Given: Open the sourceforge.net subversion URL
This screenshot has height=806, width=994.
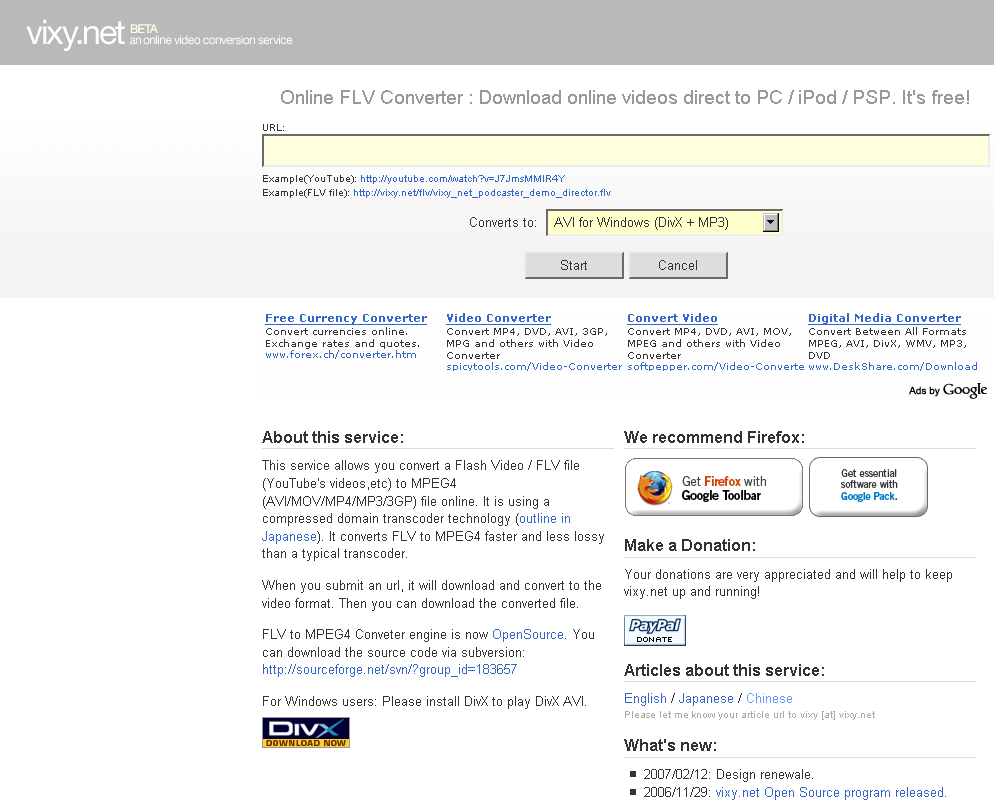Looking at the screenshot, I should (389, 670).
